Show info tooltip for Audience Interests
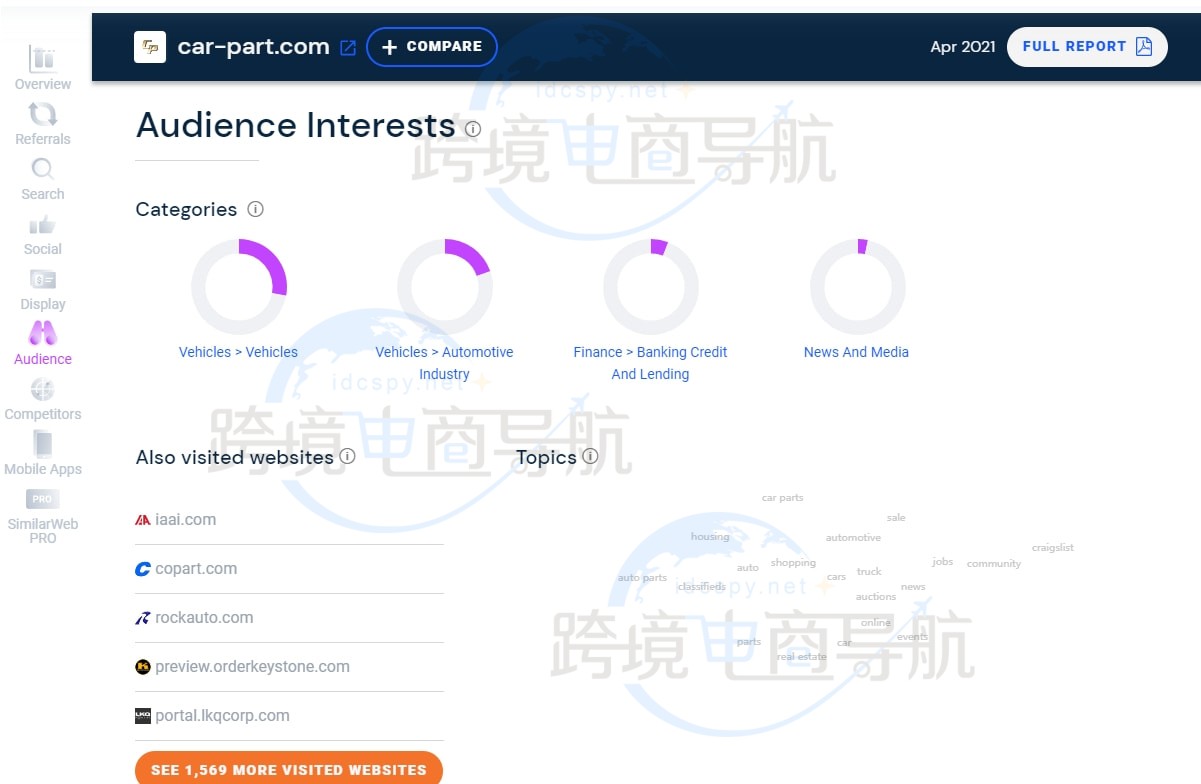 pos(473,129)
